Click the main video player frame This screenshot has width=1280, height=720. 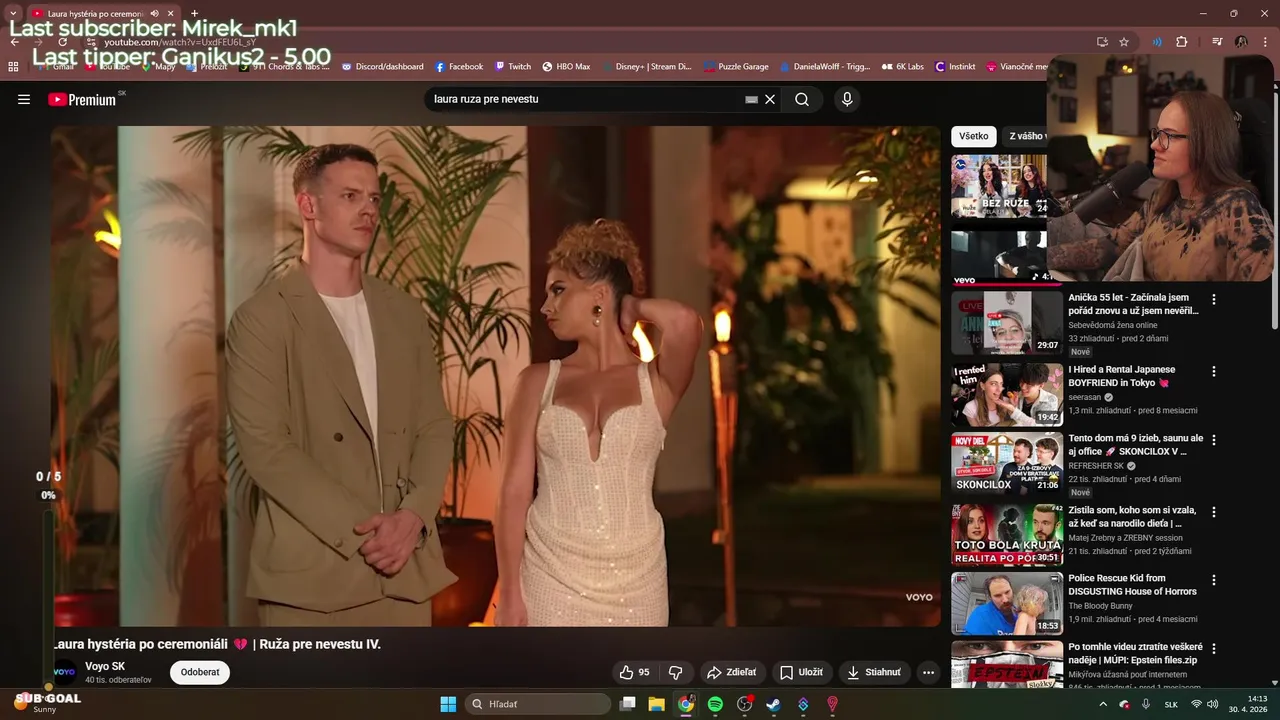pos(496,376)
